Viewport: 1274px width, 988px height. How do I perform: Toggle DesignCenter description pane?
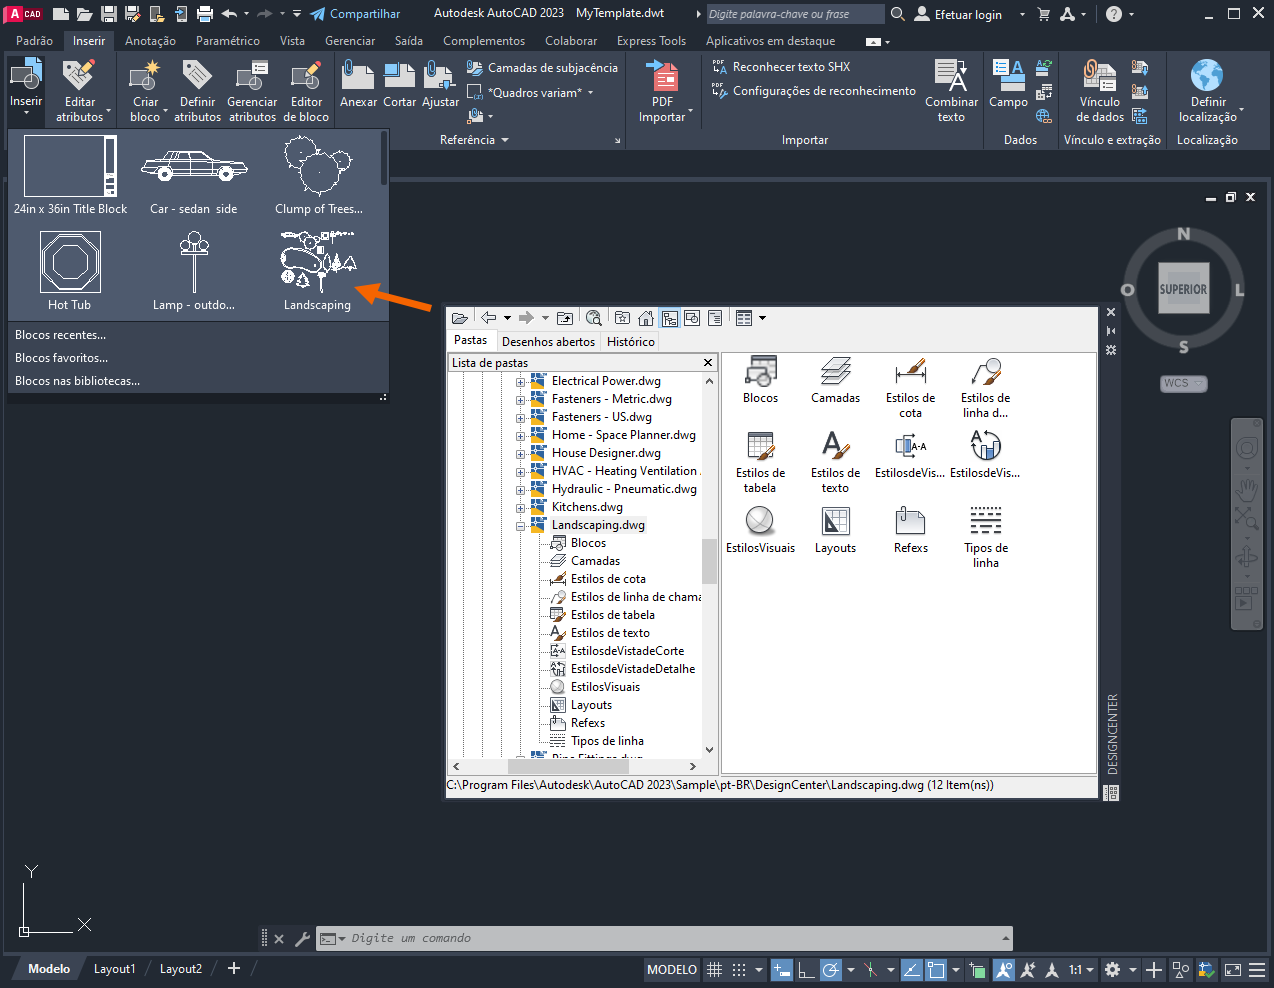[x=715, y=318]
